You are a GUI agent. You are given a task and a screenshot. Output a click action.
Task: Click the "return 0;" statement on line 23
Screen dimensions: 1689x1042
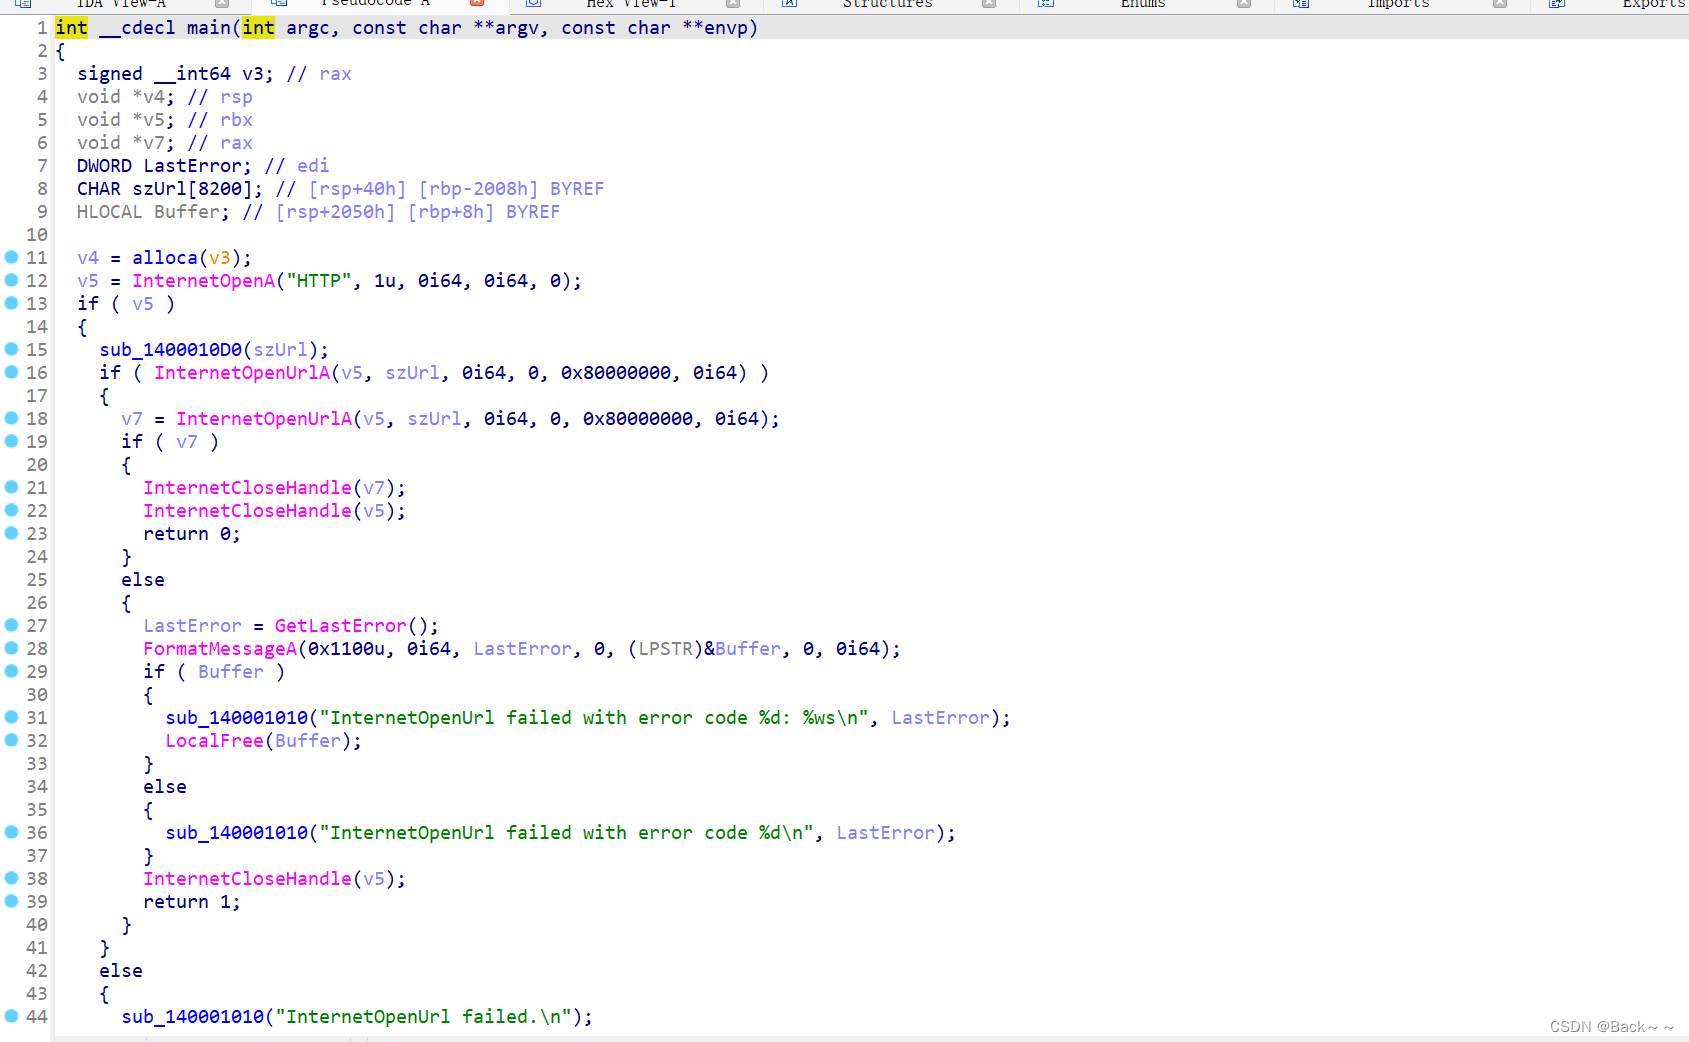tap(192, 534)
